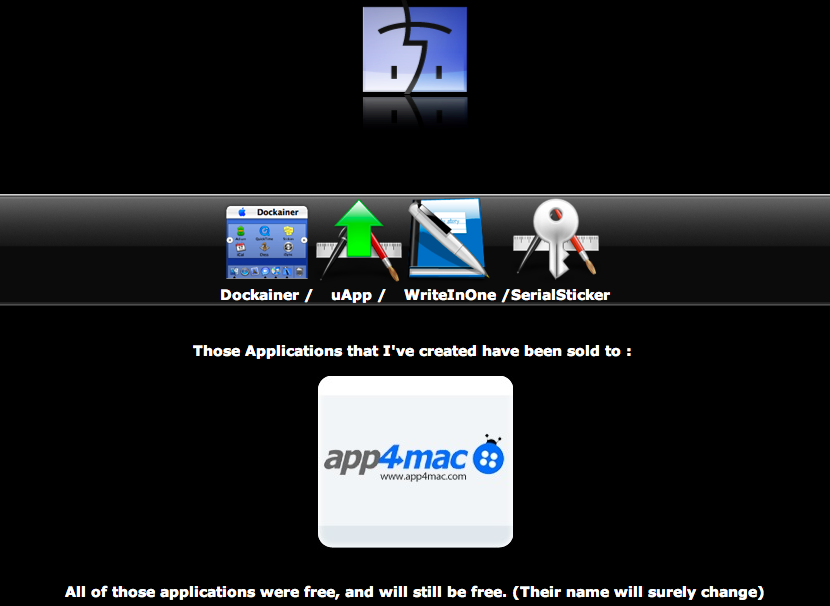Follow the uApp text link
The height and width of the screenshot is (606, 830).
coord(351,295)
